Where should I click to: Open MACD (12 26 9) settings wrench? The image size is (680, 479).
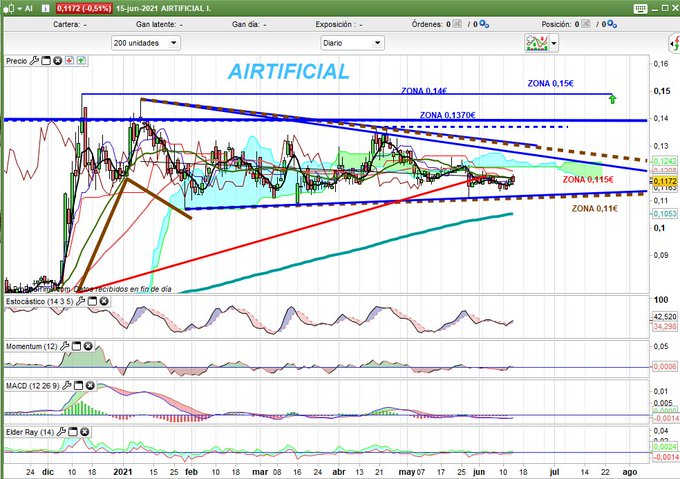click(x=66, y=385)
